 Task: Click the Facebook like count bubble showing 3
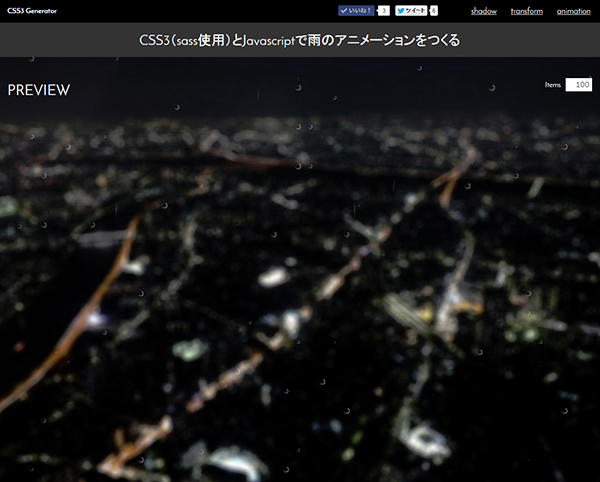pyautogui.click(x=383, y=11)
